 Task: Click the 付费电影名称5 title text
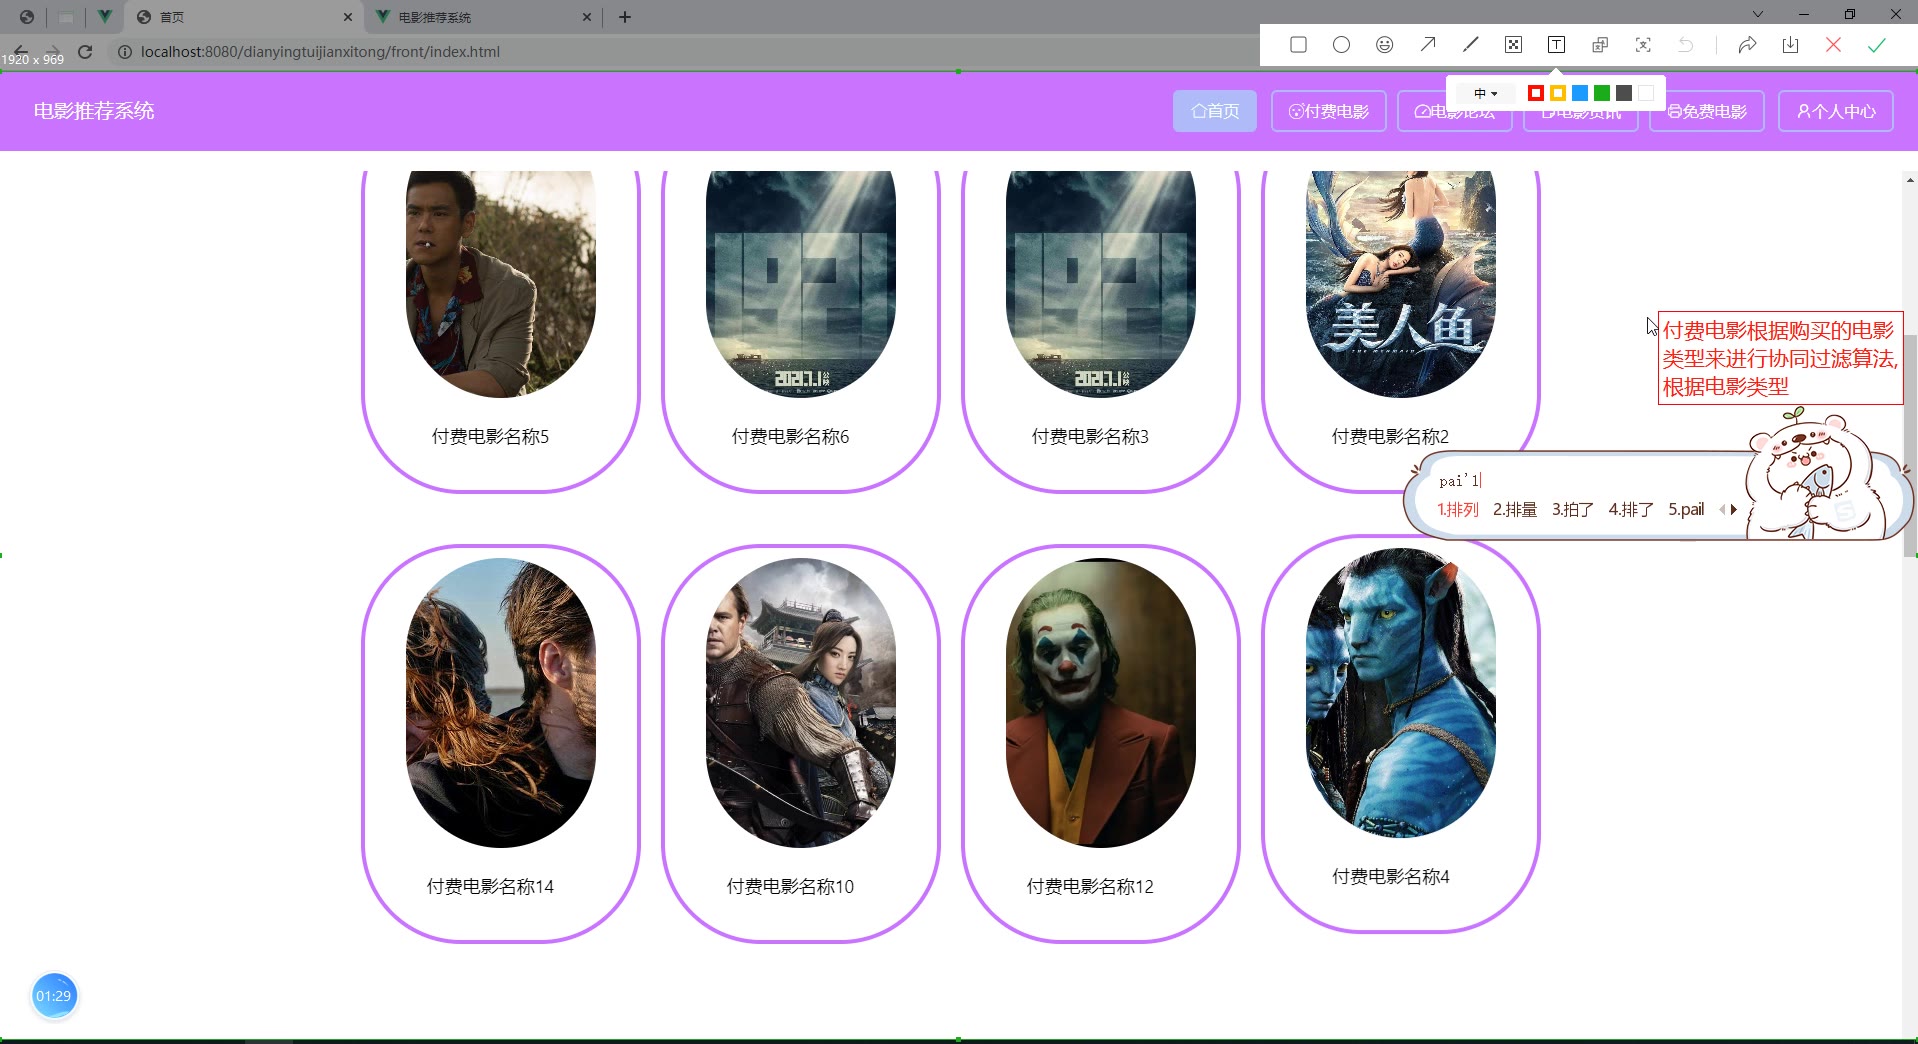490,437
